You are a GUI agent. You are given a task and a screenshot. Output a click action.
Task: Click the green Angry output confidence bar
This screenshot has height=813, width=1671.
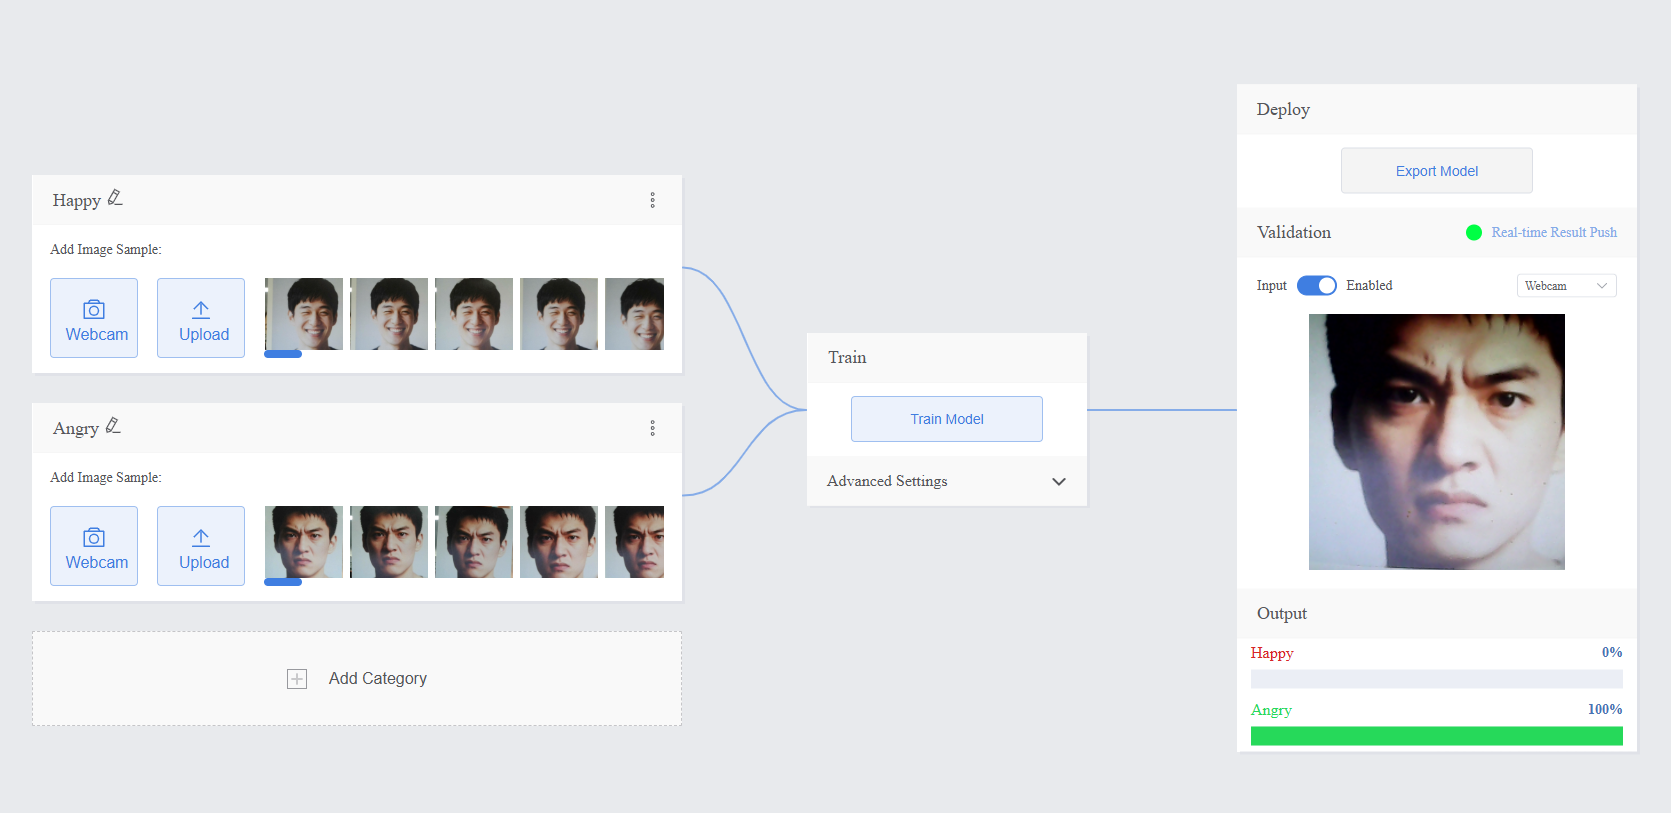coord(1436,736)
